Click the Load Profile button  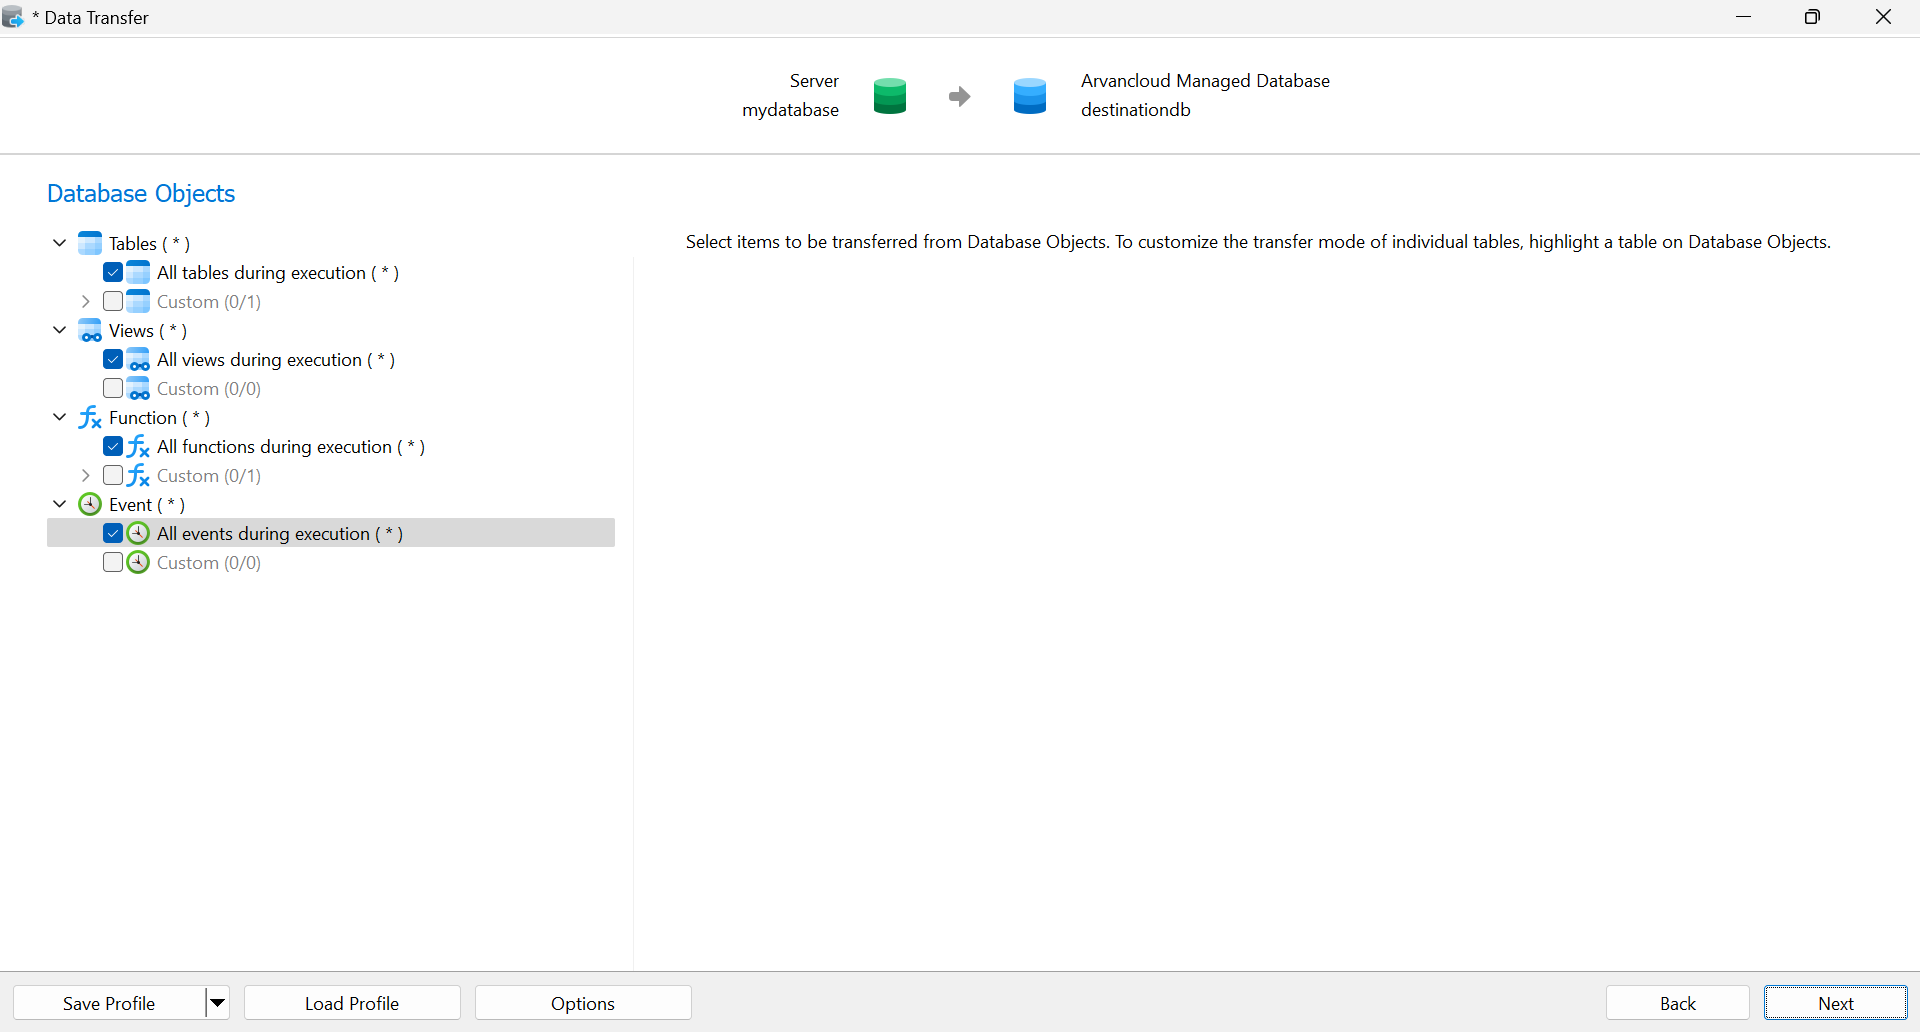352,1003
